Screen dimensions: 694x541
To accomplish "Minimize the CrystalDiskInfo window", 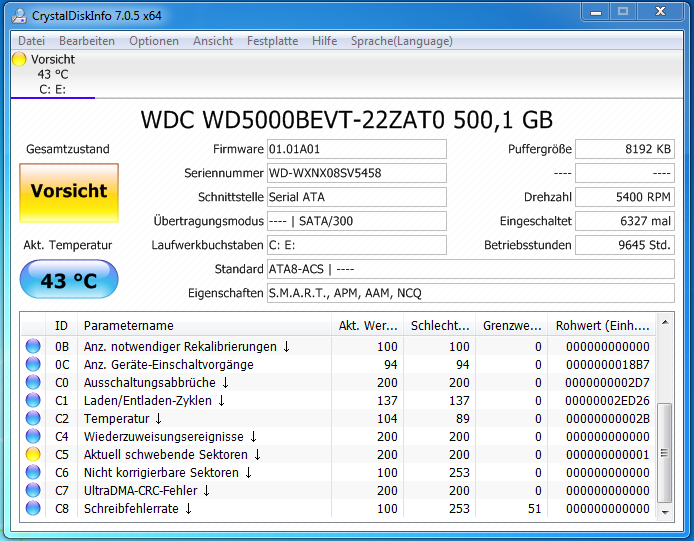I will click(x=596, y=12).
